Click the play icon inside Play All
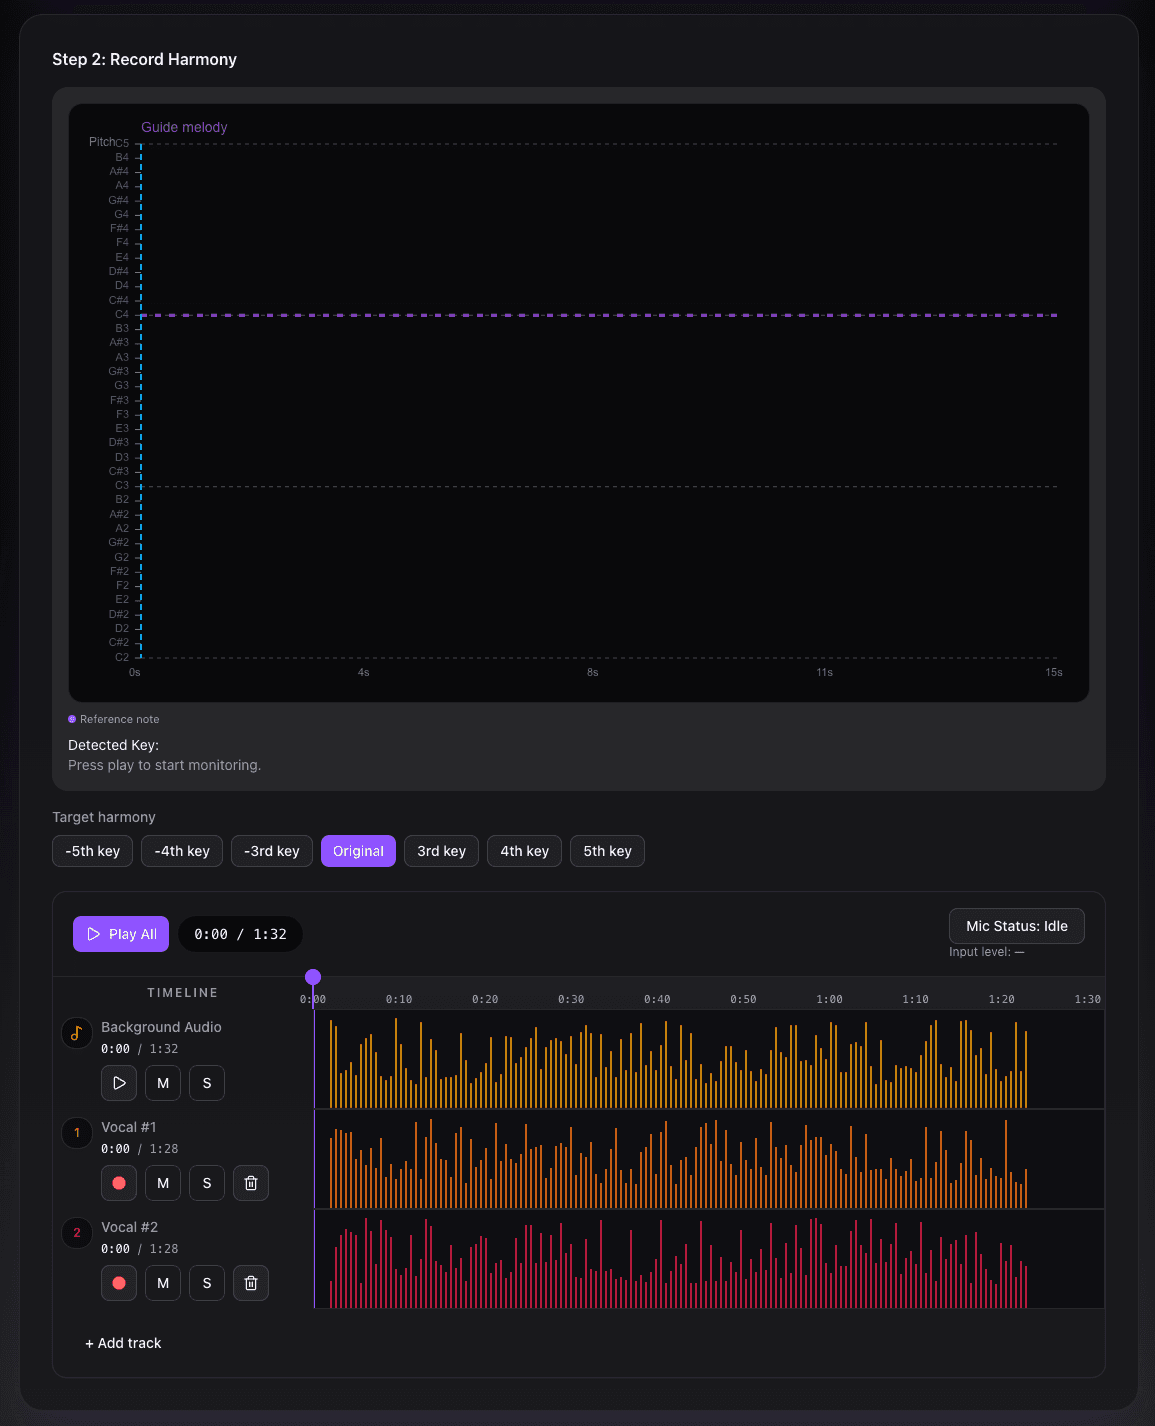This screenshot has height=1426, width=1155. click(x=95, y=933)
